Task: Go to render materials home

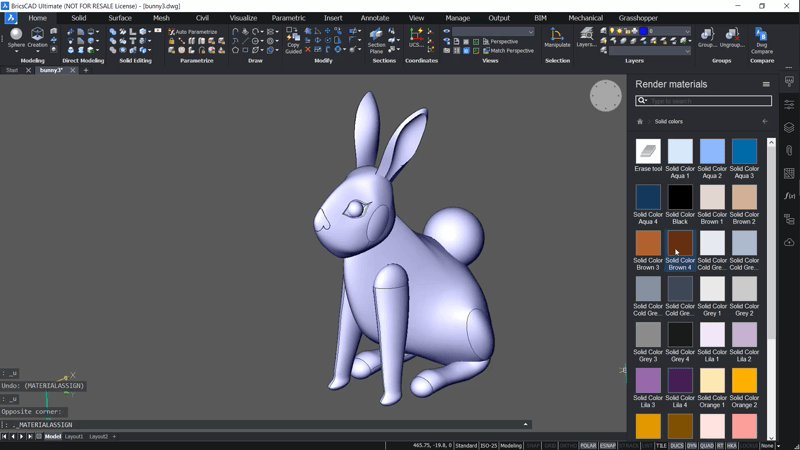Action: tap(640, 121)
